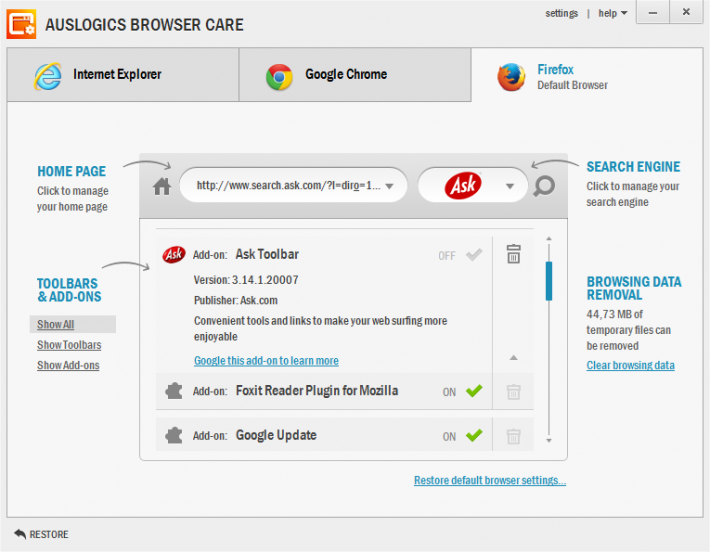Open the search engine dropdown arrow
The image size is (710, 552).
point(510,186)
